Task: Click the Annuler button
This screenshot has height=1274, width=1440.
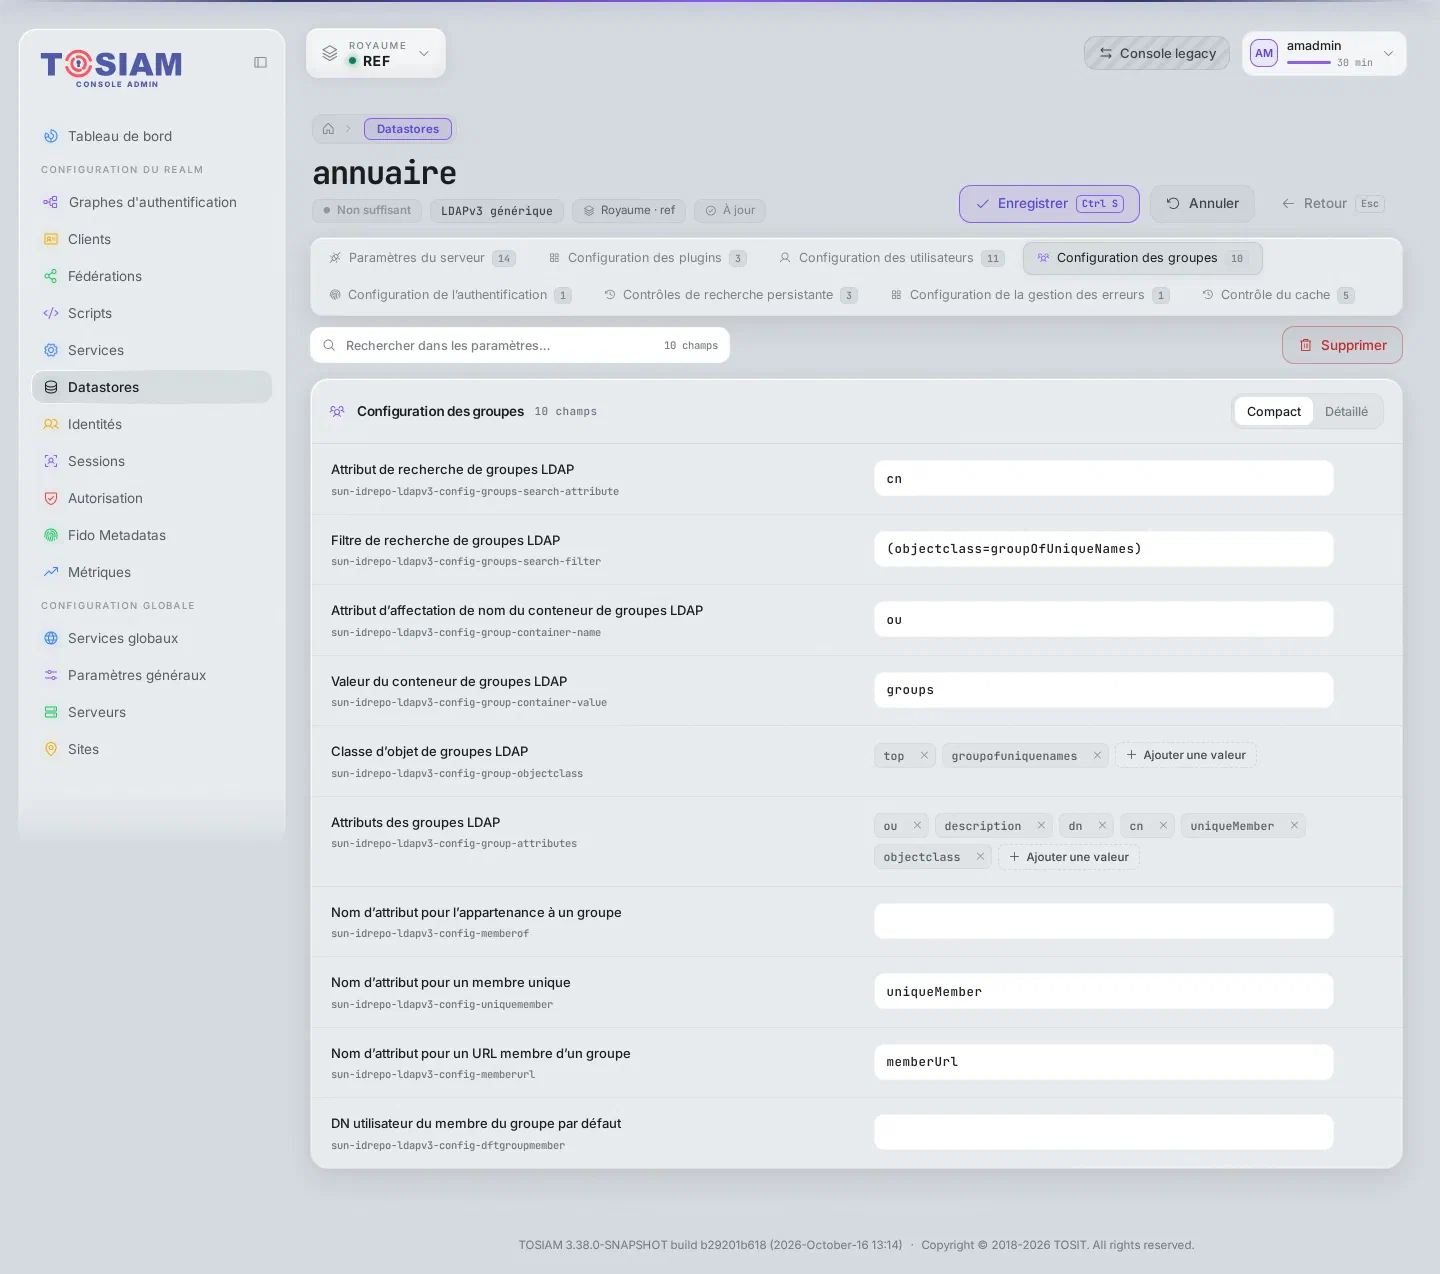Action: pyautogui.click(x=1202, y=204)
